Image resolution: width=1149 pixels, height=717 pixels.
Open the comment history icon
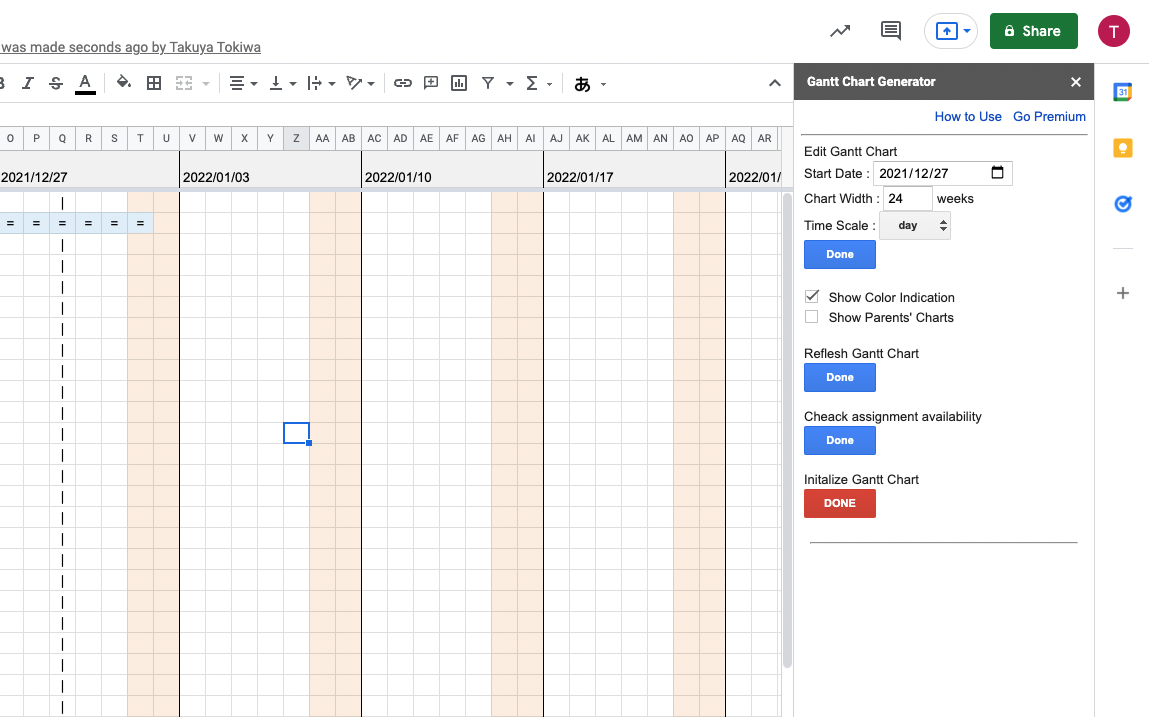[x=890, y=31]
